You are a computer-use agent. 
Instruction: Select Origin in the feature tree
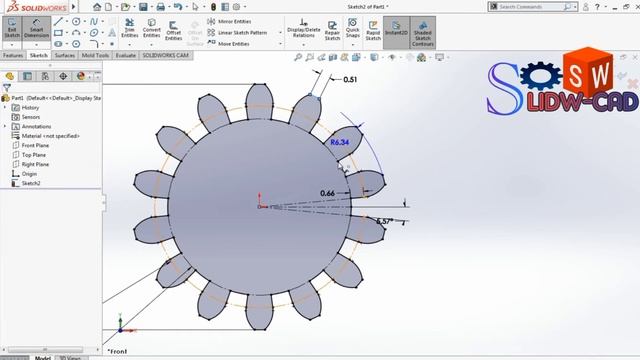click(29, 174)
